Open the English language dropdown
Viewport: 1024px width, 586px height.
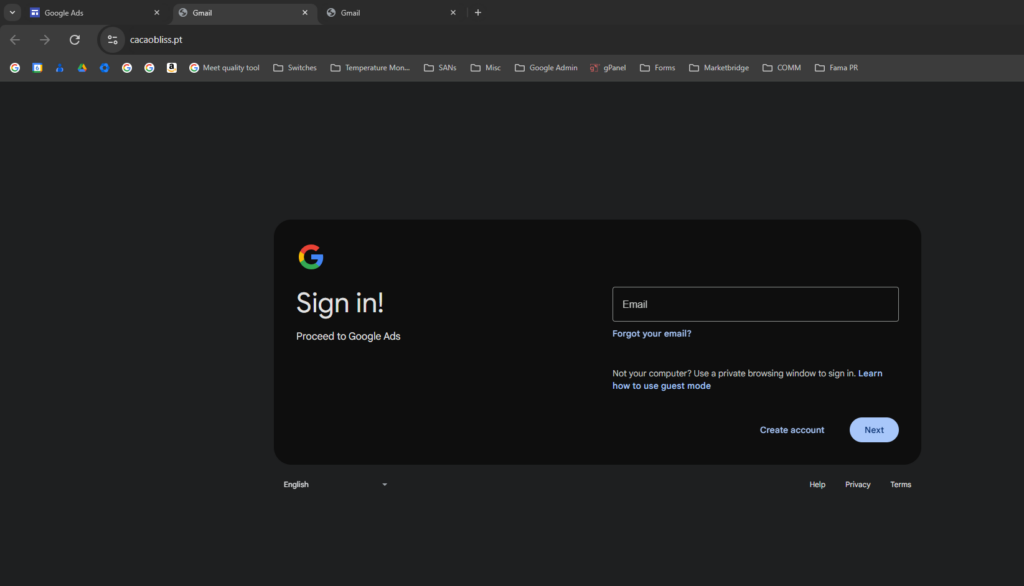tap(335, 485)
